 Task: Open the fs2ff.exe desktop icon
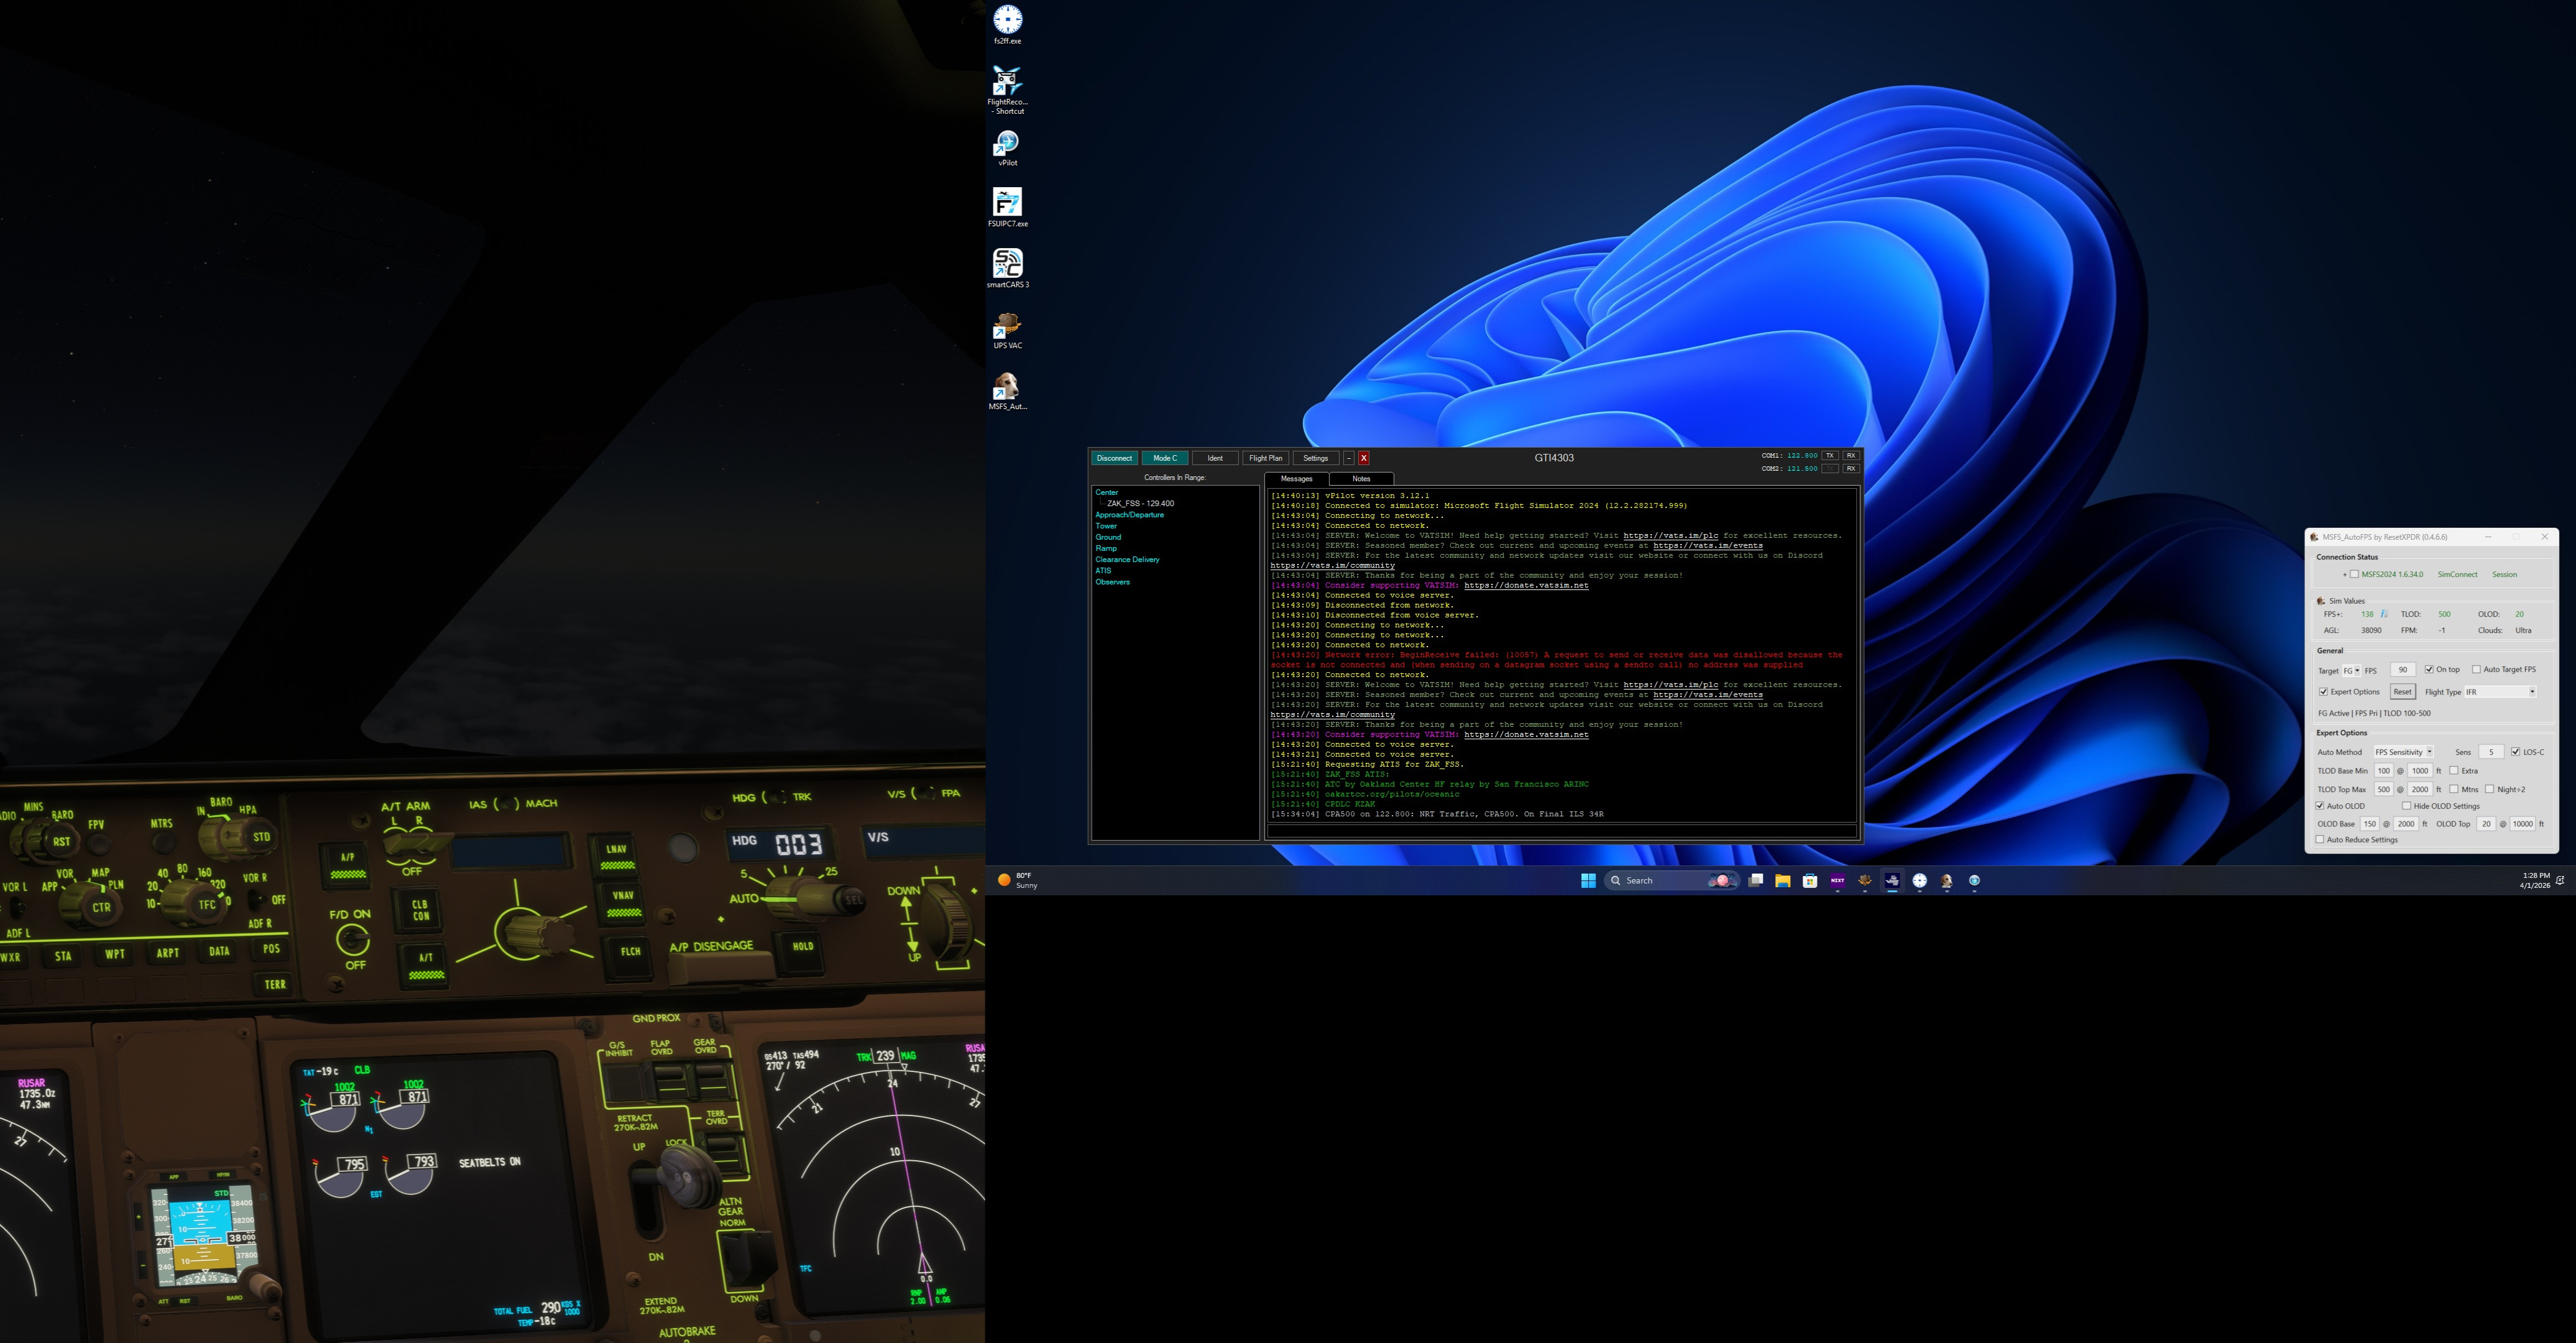(1007, 25)
